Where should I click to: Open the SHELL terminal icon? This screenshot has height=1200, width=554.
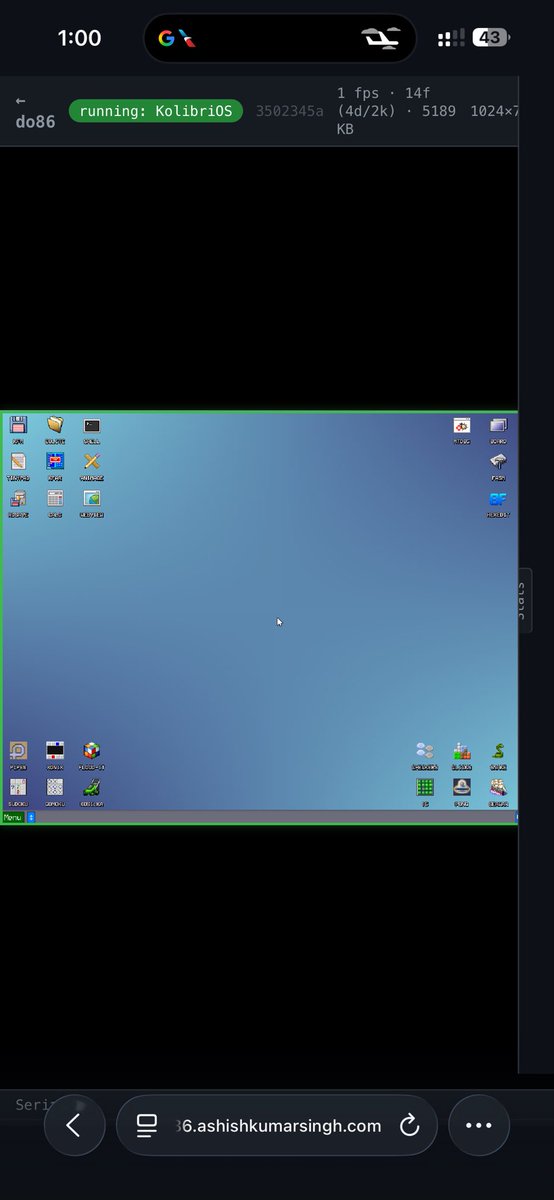(92, 425)
